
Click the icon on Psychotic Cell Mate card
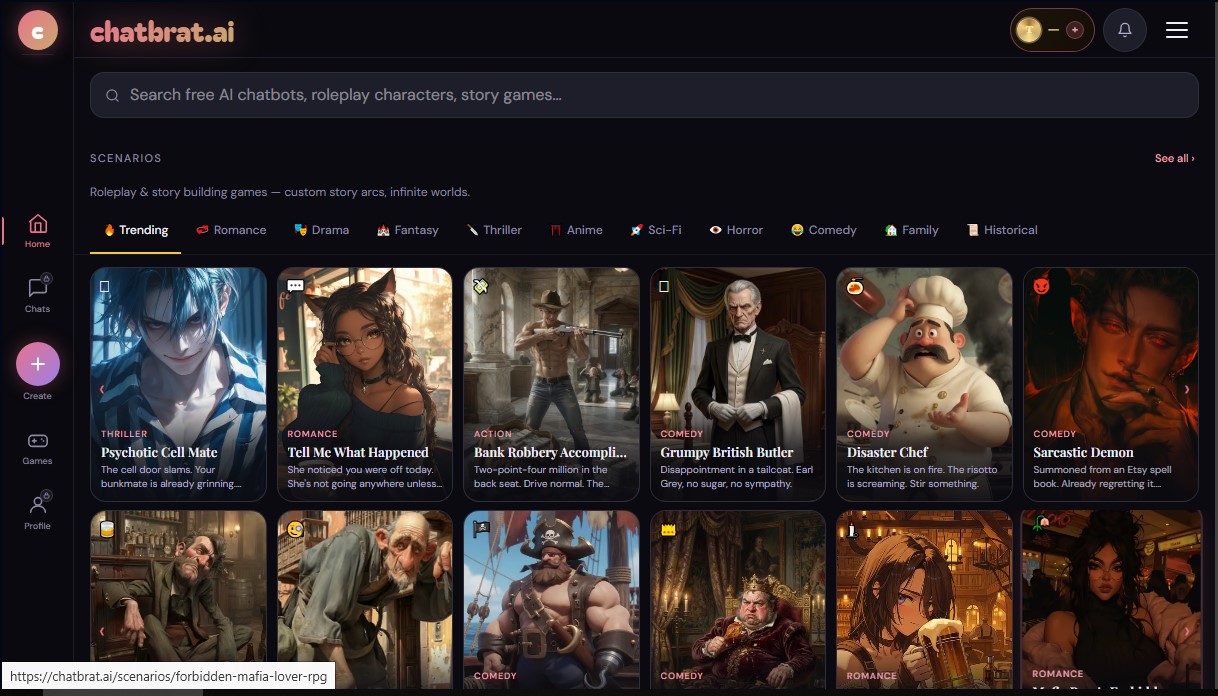(x=105, y=286)
